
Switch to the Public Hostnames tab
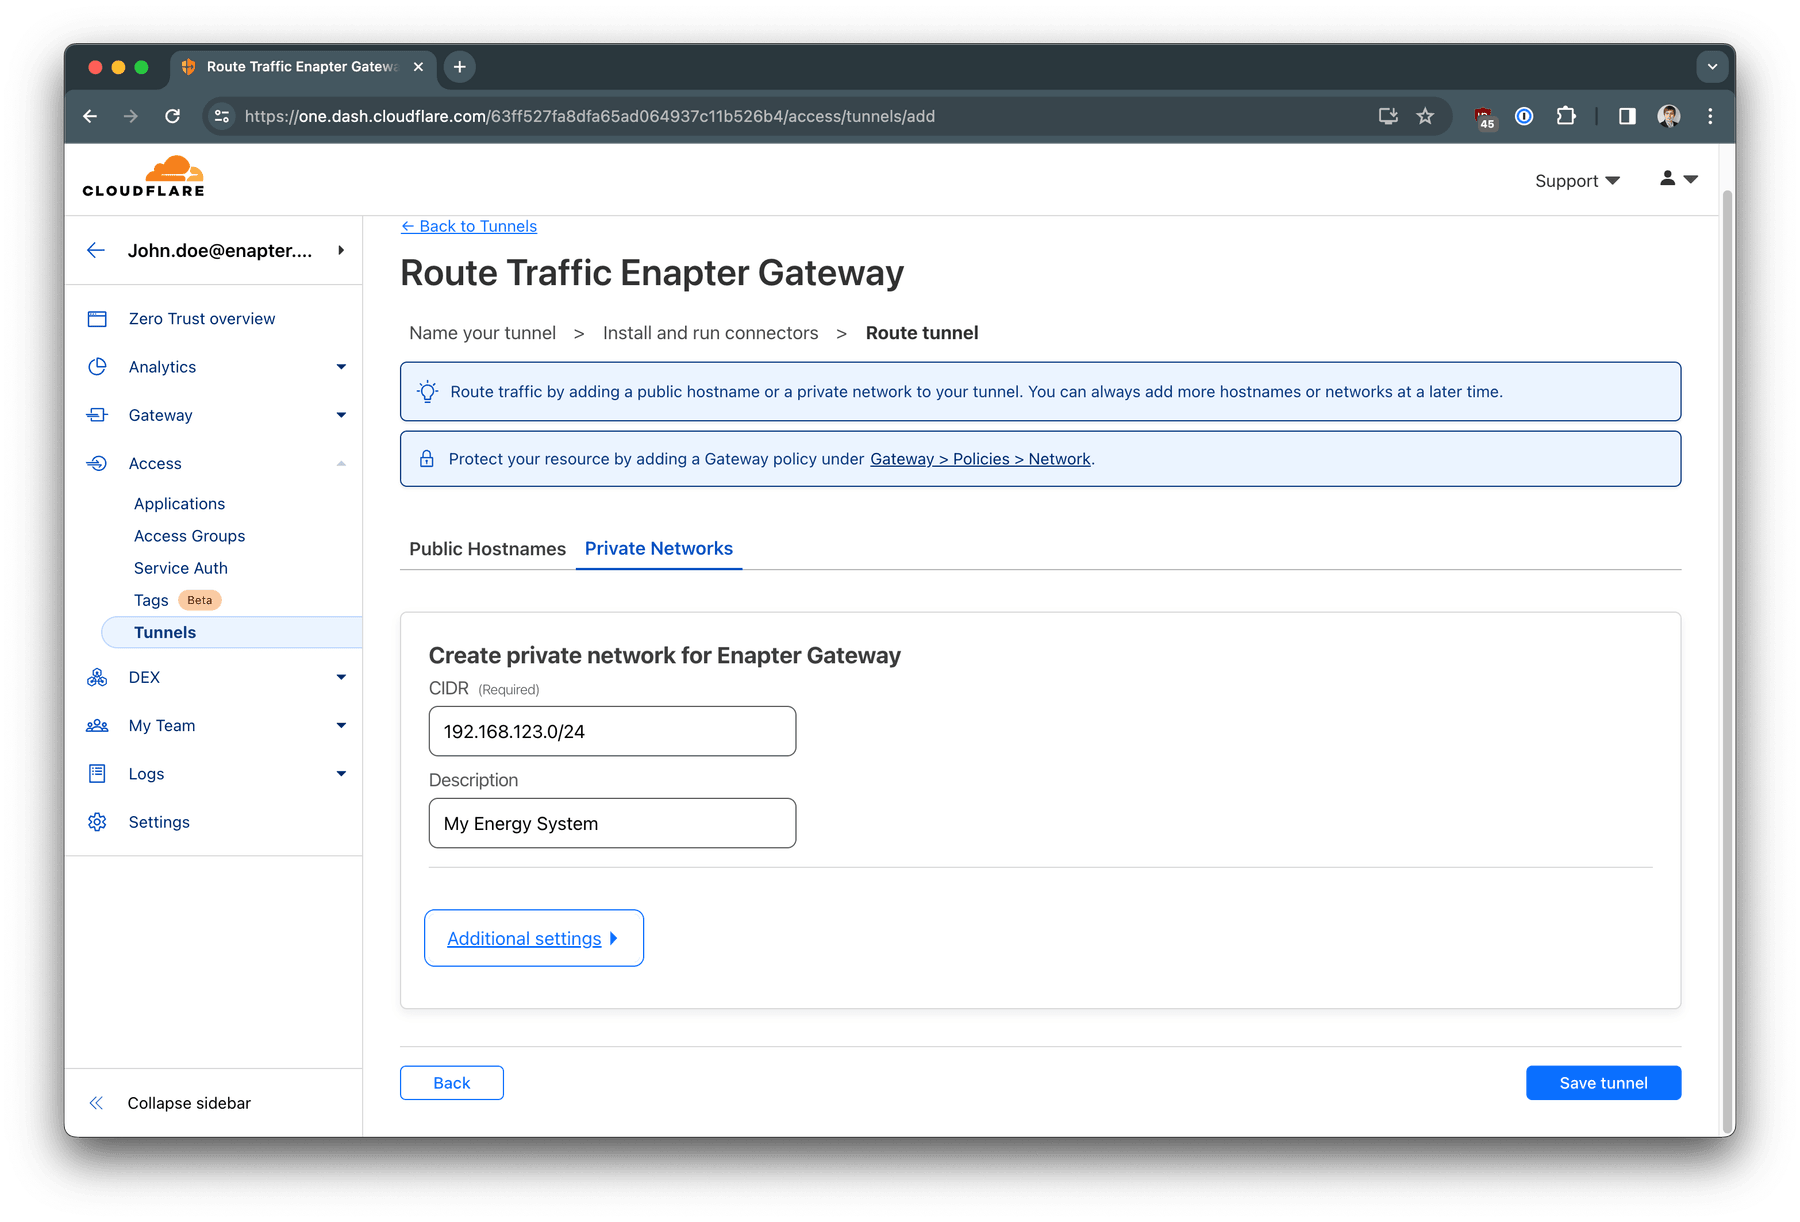coord(487,548)
